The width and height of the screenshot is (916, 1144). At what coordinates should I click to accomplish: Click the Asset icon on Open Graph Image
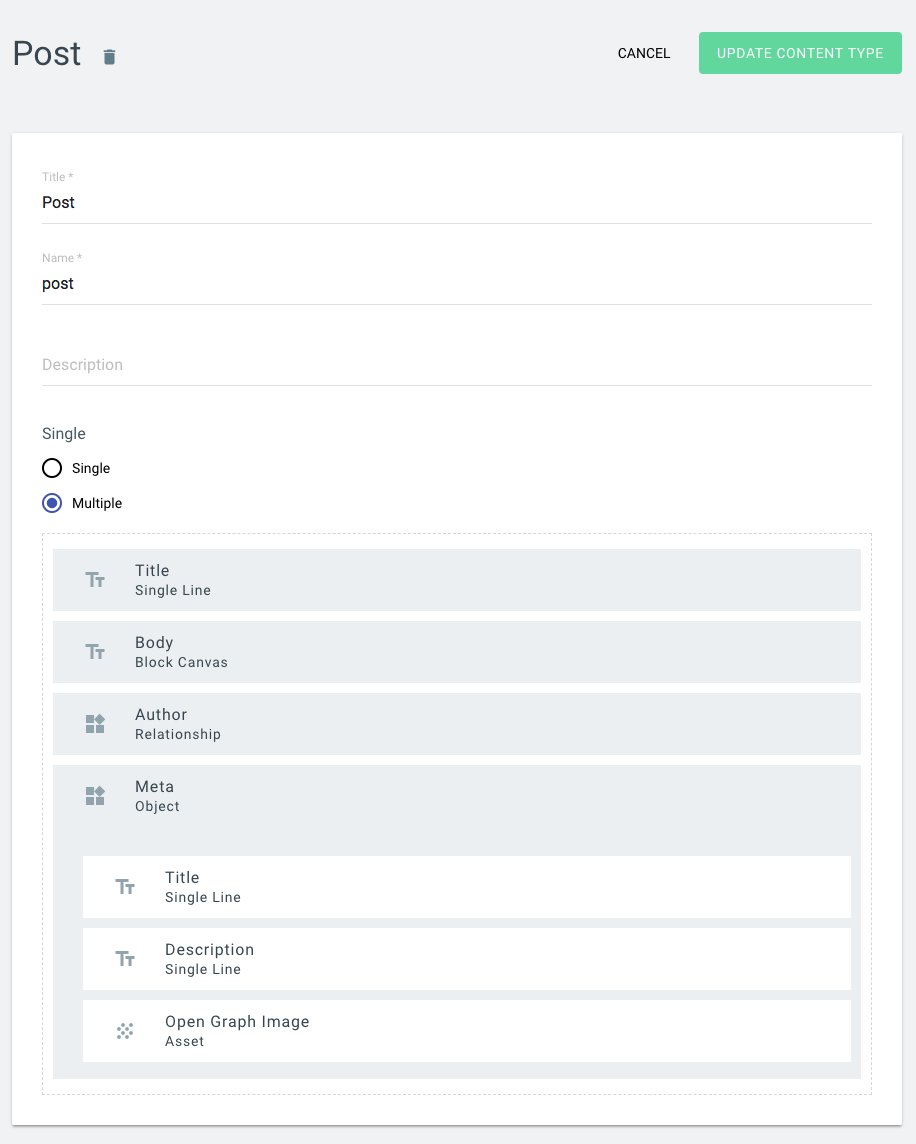click(125, 1030)
